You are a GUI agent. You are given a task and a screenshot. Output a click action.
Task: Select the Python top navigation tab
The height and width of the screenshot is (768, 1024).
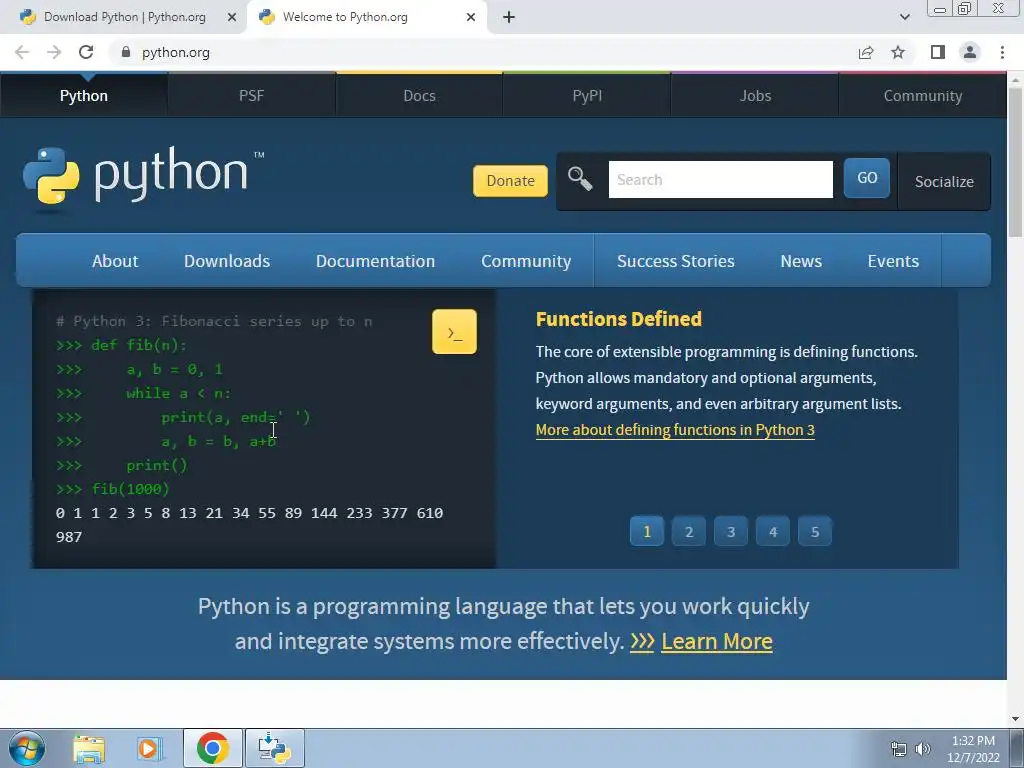click(84, 95)
